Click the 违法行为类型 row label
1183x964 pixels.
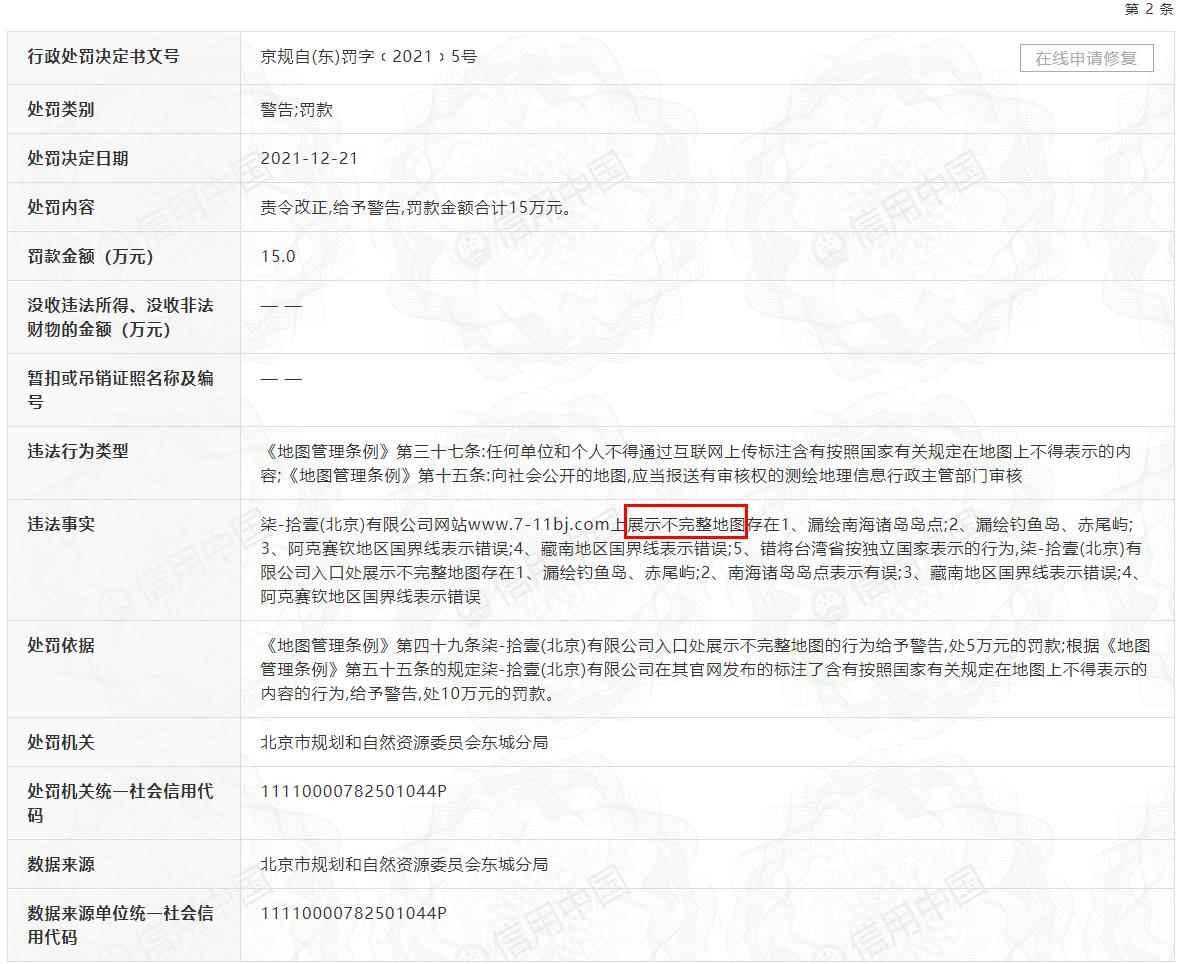[78, 452]
